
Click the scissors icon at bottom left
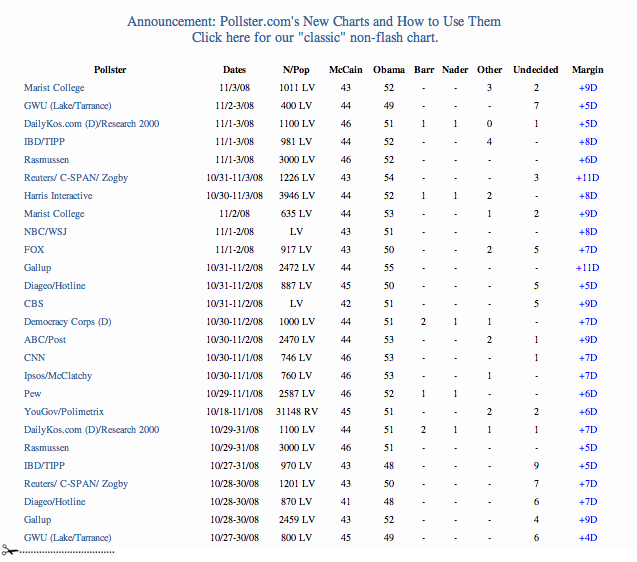[x=8, y=550]
